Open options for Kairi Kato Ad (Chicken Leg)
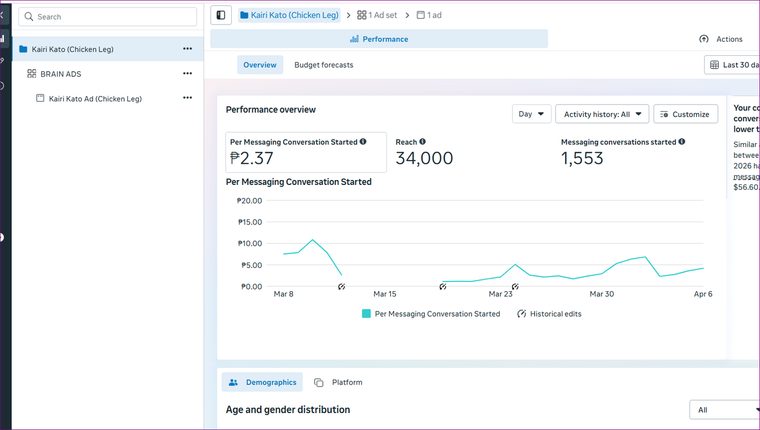760x430 pixels. (188, 98)
